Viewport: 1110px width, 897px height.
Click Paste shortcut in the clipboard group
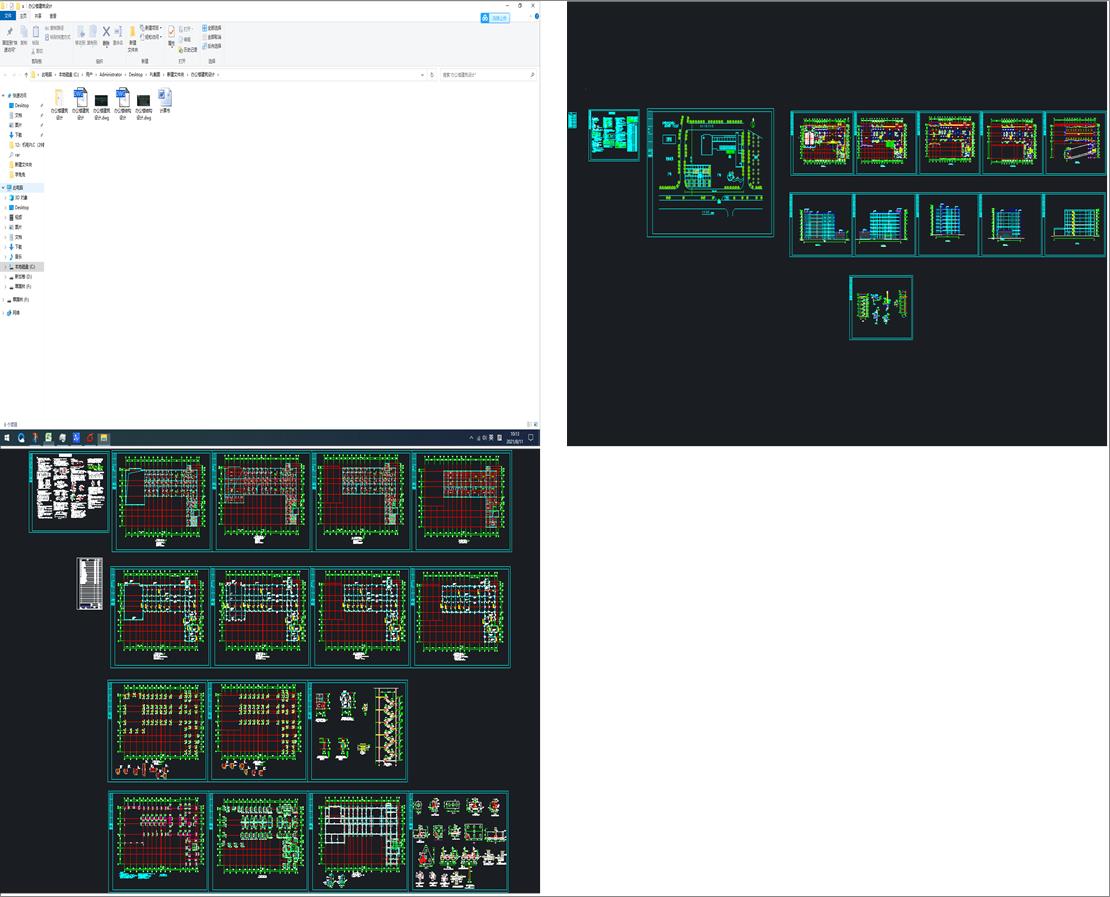[58, 37]
